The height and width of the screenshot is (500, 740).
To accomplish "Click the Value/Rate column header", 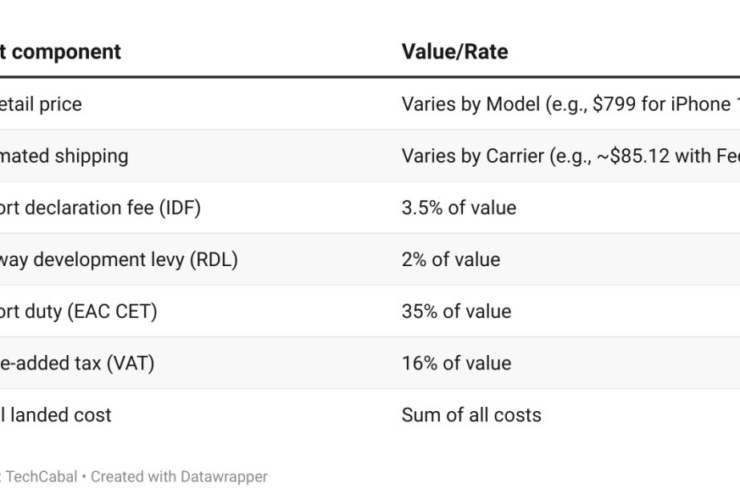I will click(454, 51).
